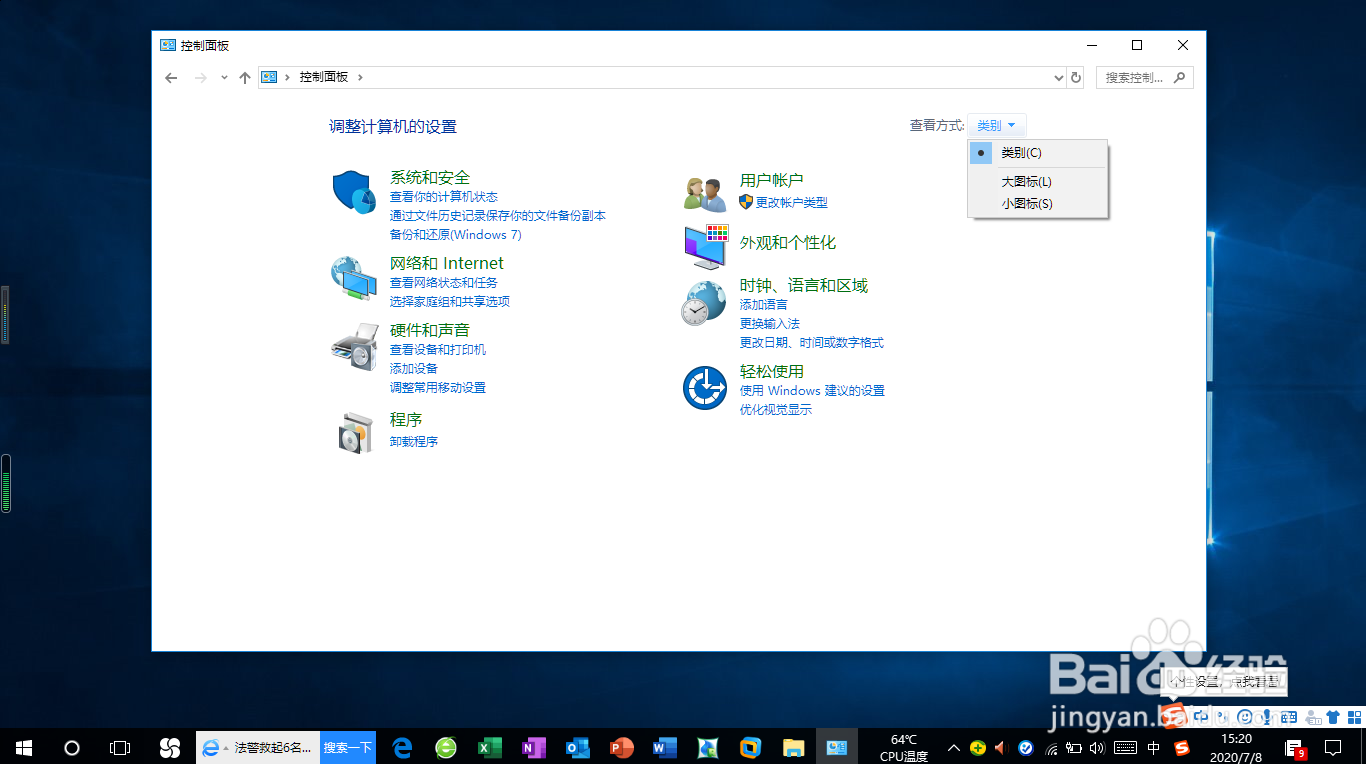The width and height of the screenshot is (1366, 764).
Task: Open the Cortana circle on the taskbar
Action: click(72, 747)
